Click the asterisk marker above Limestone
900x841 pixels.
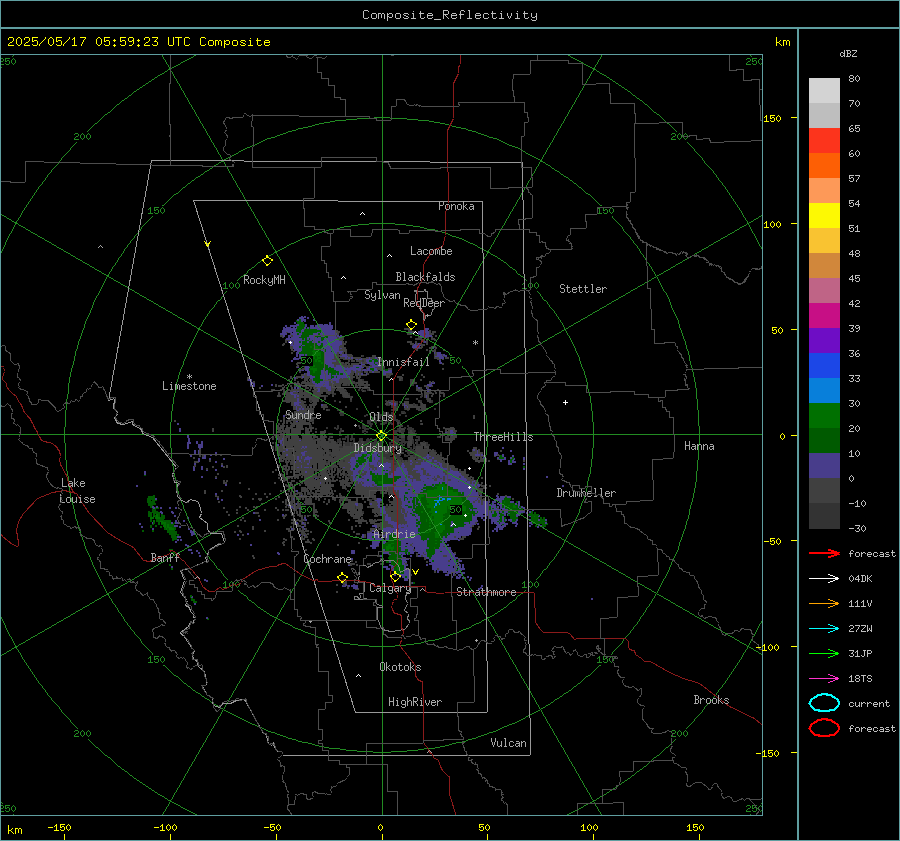pos(189,377)
